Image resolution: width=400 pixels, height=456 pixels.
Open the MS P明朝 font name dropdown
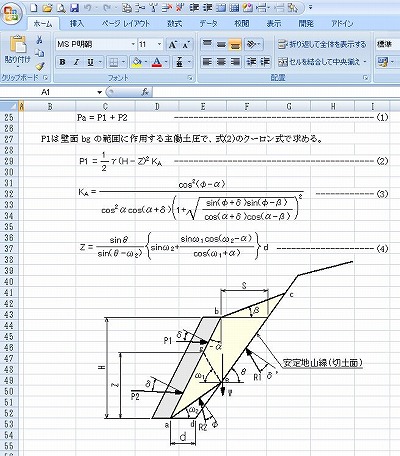pos(133,44)
